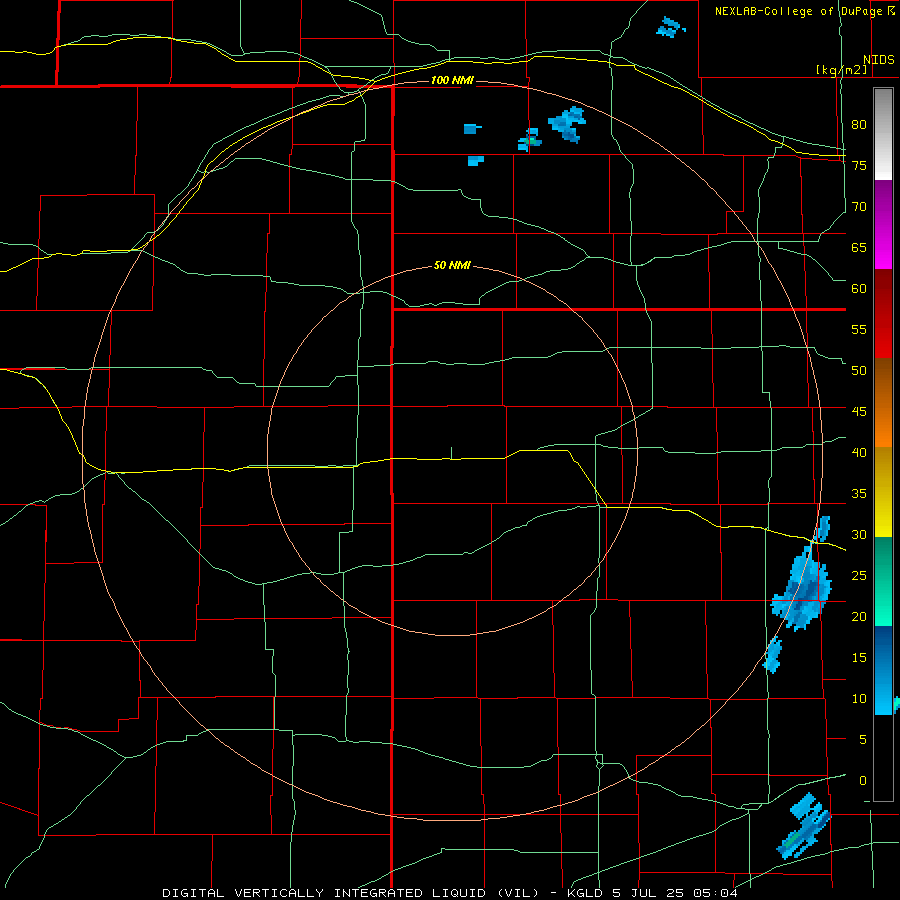Click the [kg/m2] units label
The image size is (900, 900).
(x=841, y=70)
